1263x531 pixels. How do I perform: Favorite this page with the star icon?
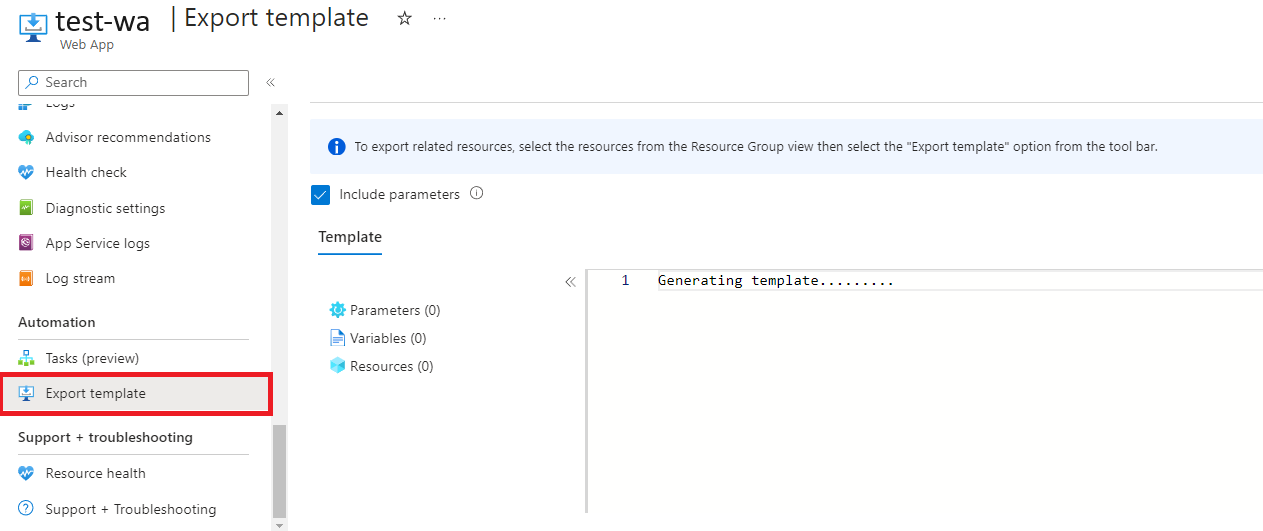tap(405, 19)
